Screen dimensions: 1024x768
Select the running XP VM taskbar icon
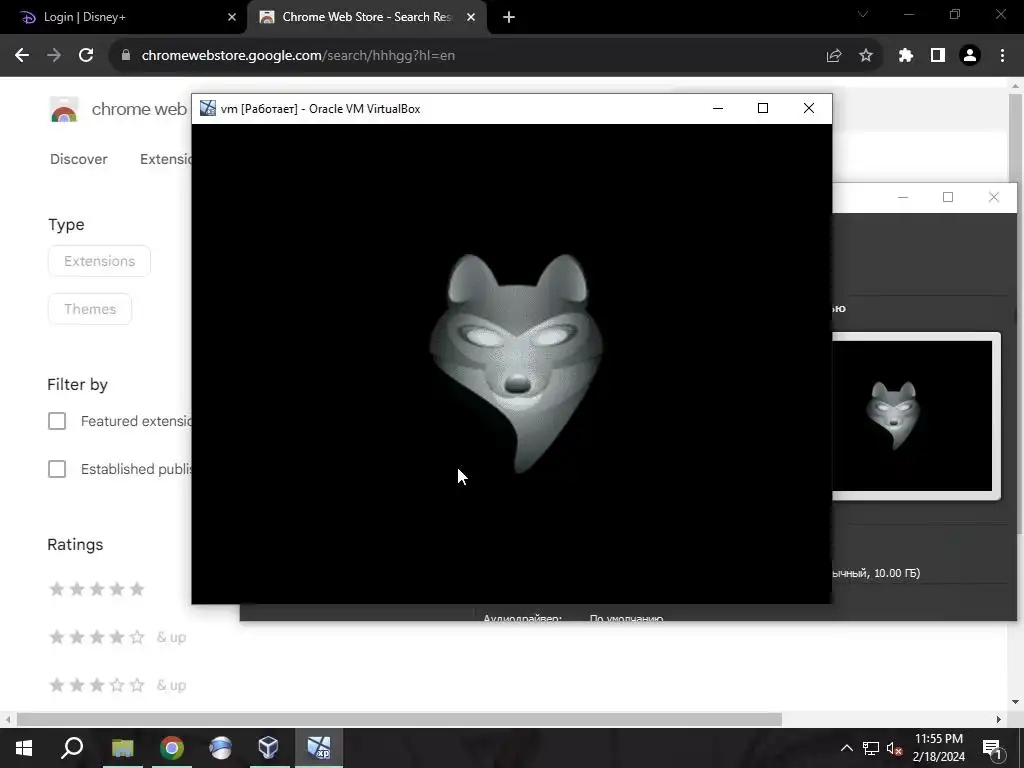[319, 748]
